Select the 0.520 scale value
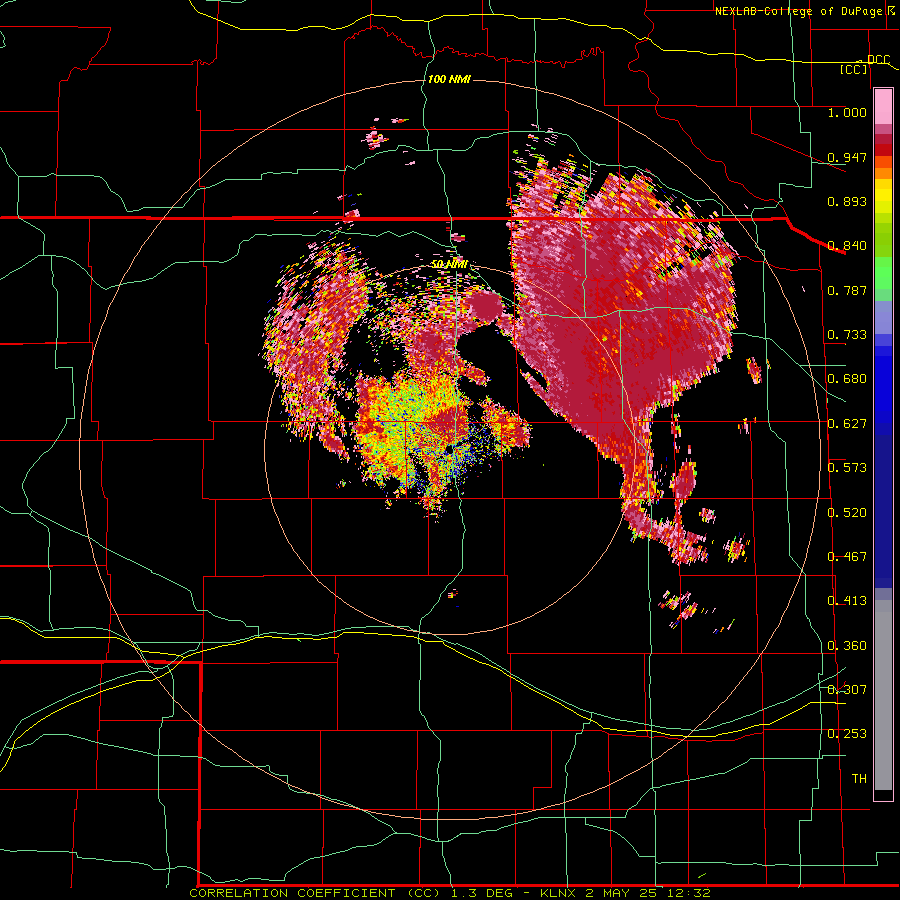This screenshot has width=900, height=900. [847, 513]
